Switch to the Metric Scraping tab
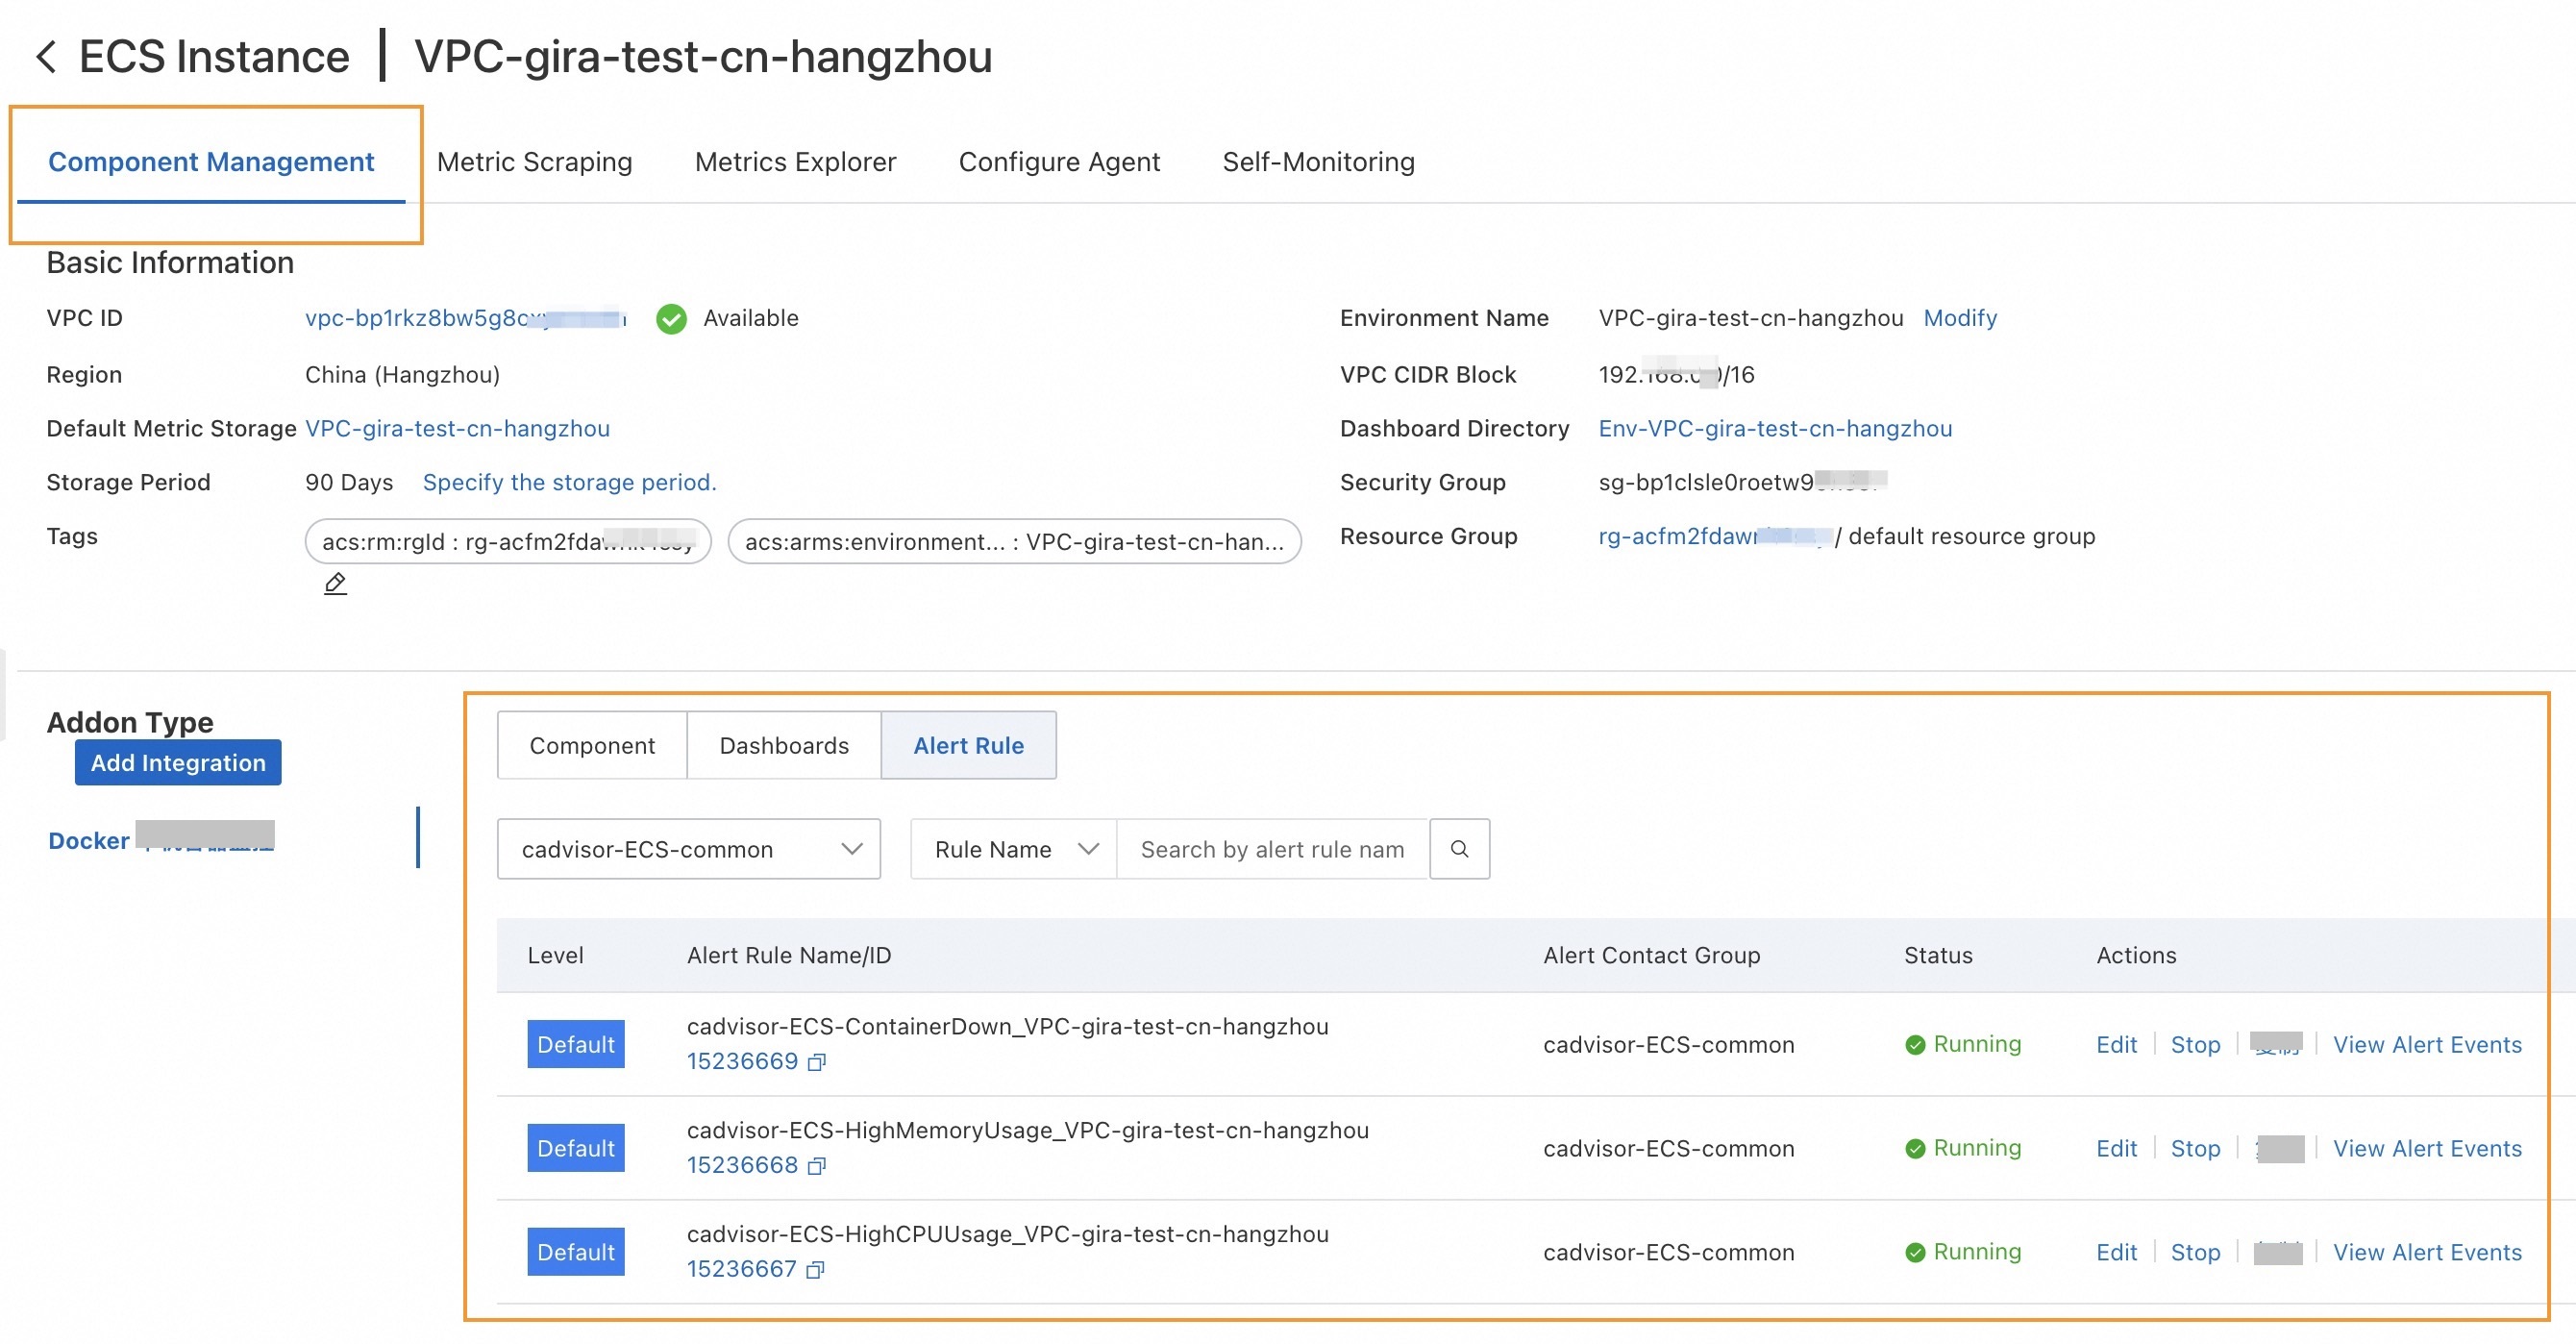The image size is (2576, 1344). tap(534, 162)
